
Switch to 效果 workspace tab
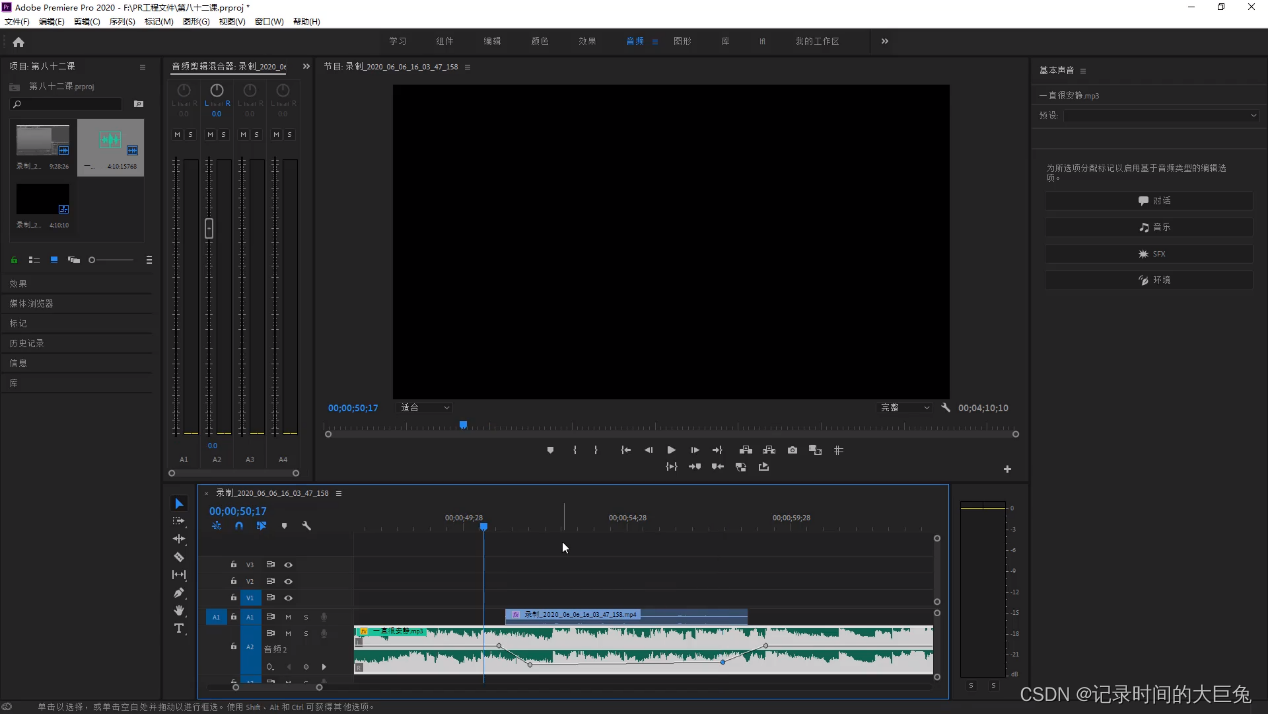(587, 41)
